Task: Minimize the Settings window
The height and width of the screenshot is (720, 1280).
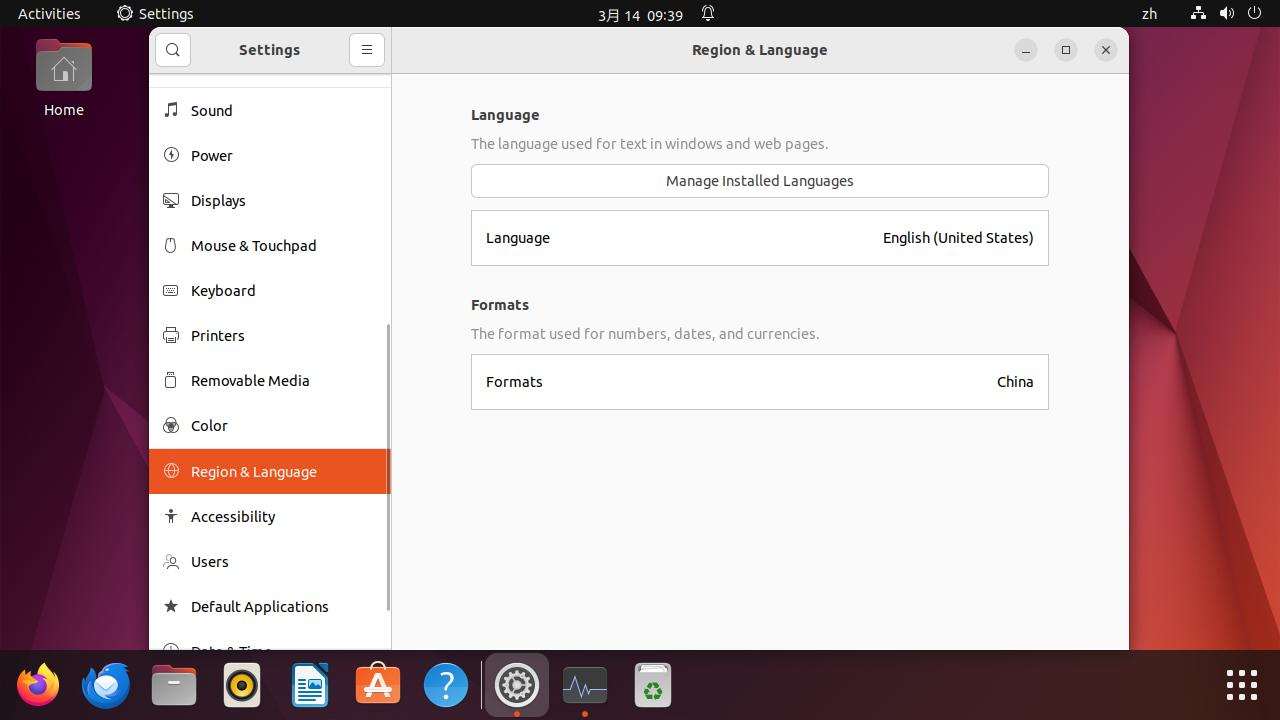Action: tap(1026, 50)
